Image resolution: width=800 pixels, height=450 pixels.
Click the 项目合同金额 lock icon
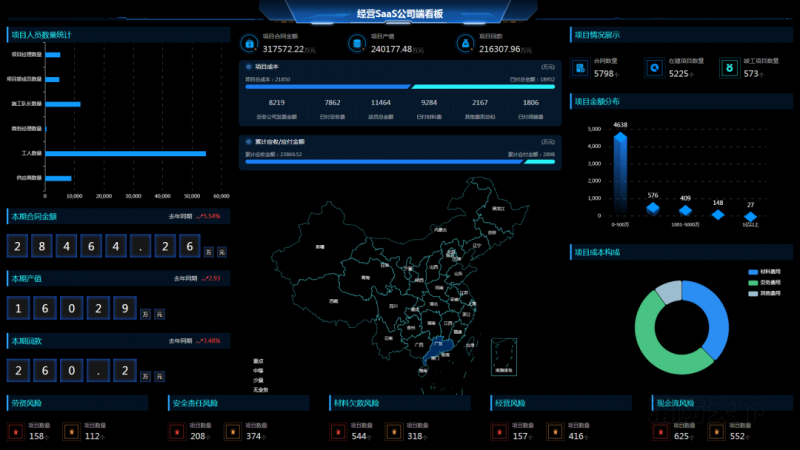(249, 44)
